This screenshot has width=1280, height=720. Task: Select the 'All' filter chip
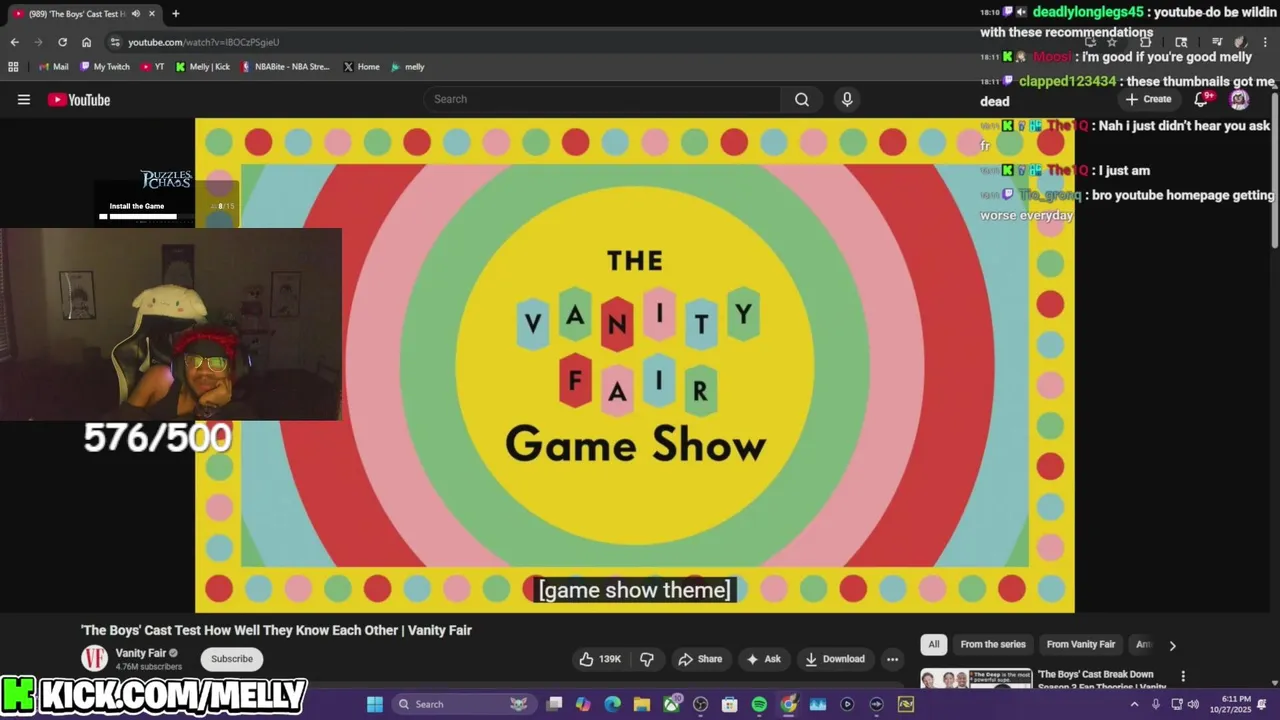point(934,645)
